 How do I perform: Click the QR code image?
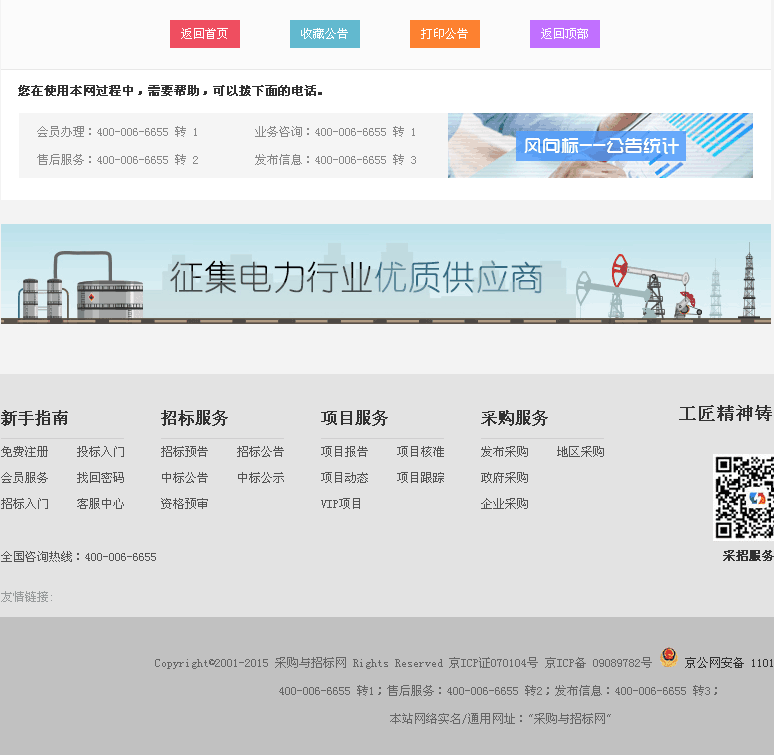(x=744, y=497)
